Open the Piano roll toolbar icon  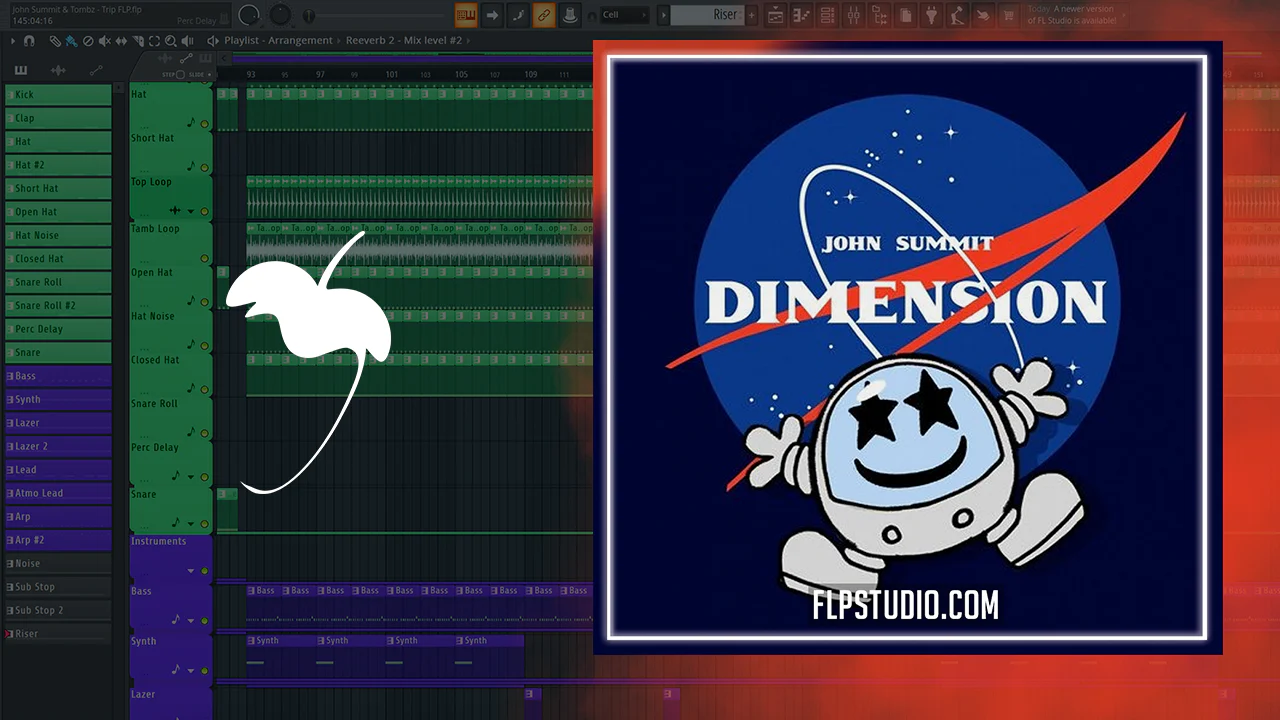(x=802, y=15)
